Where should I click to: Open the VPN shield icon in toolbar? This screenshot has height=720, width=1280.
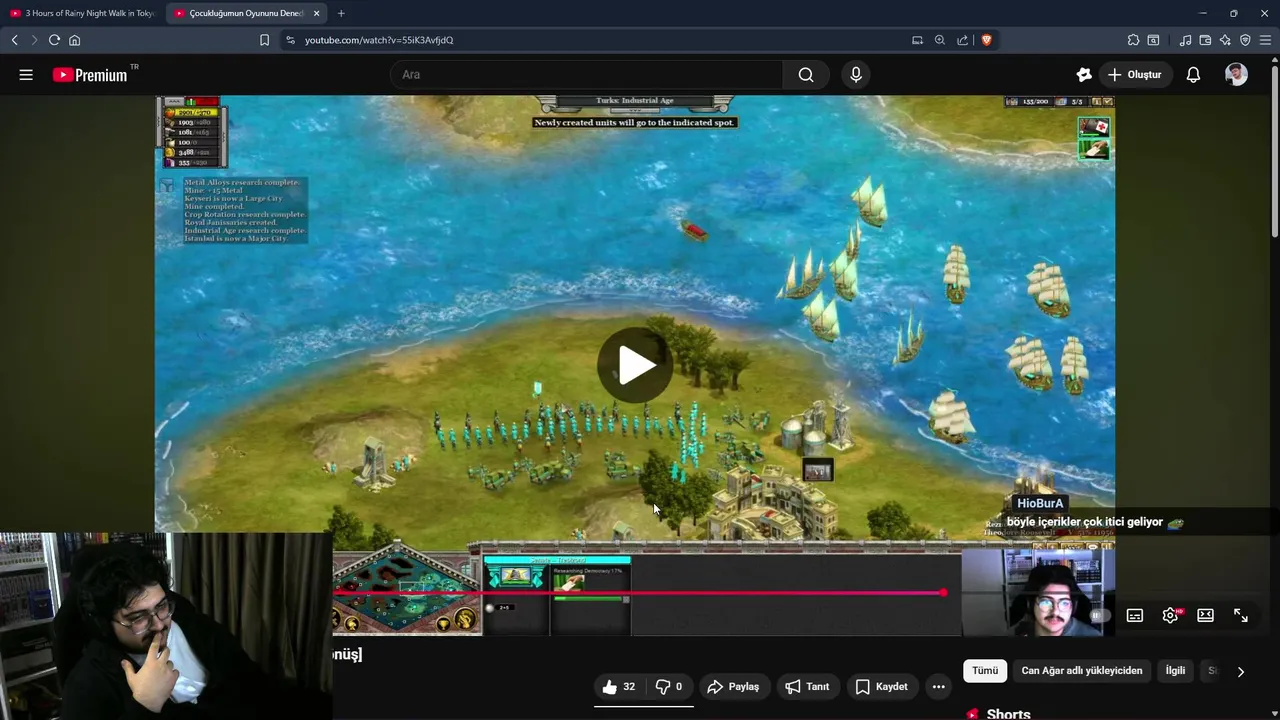click(1245, 40)
